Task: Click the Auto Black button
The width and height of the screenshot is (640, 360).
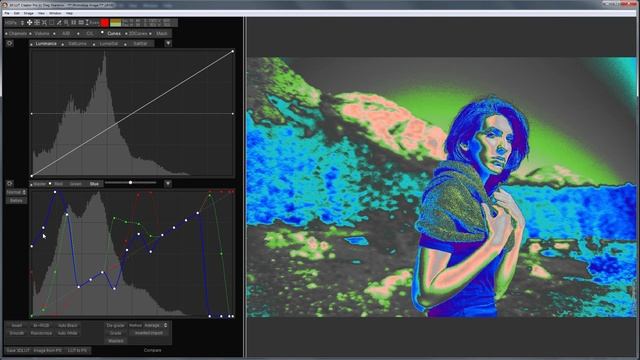Action: tap(67, 325)
